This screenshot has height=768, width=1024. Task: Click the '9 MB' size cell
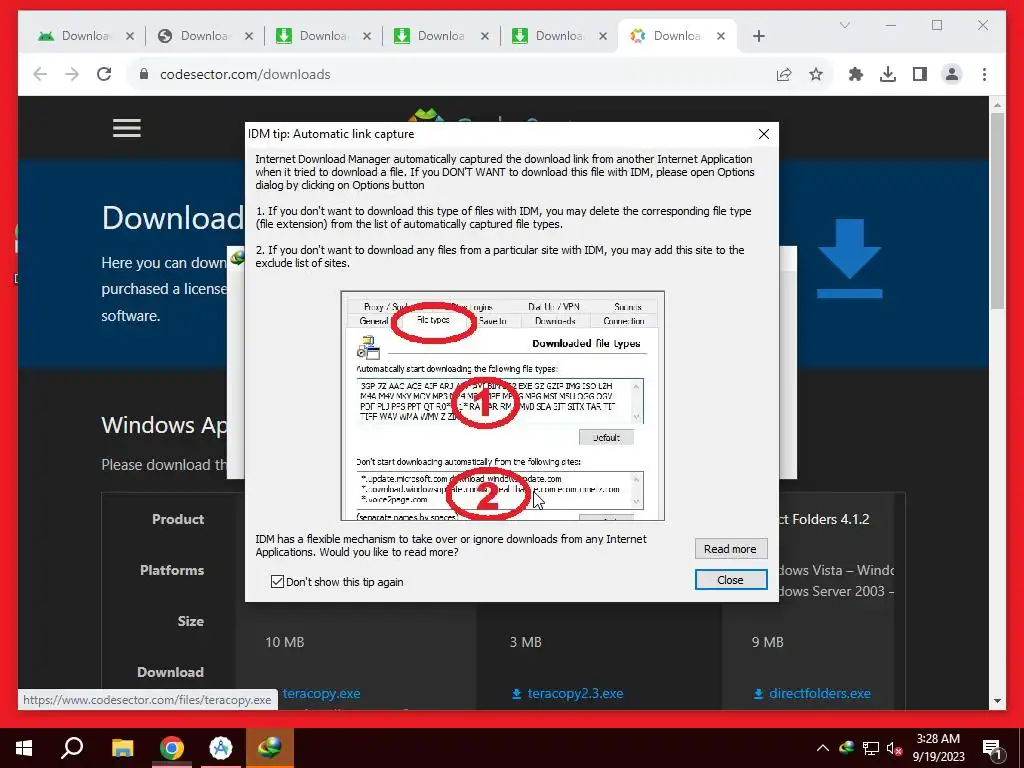coord(767,643)
